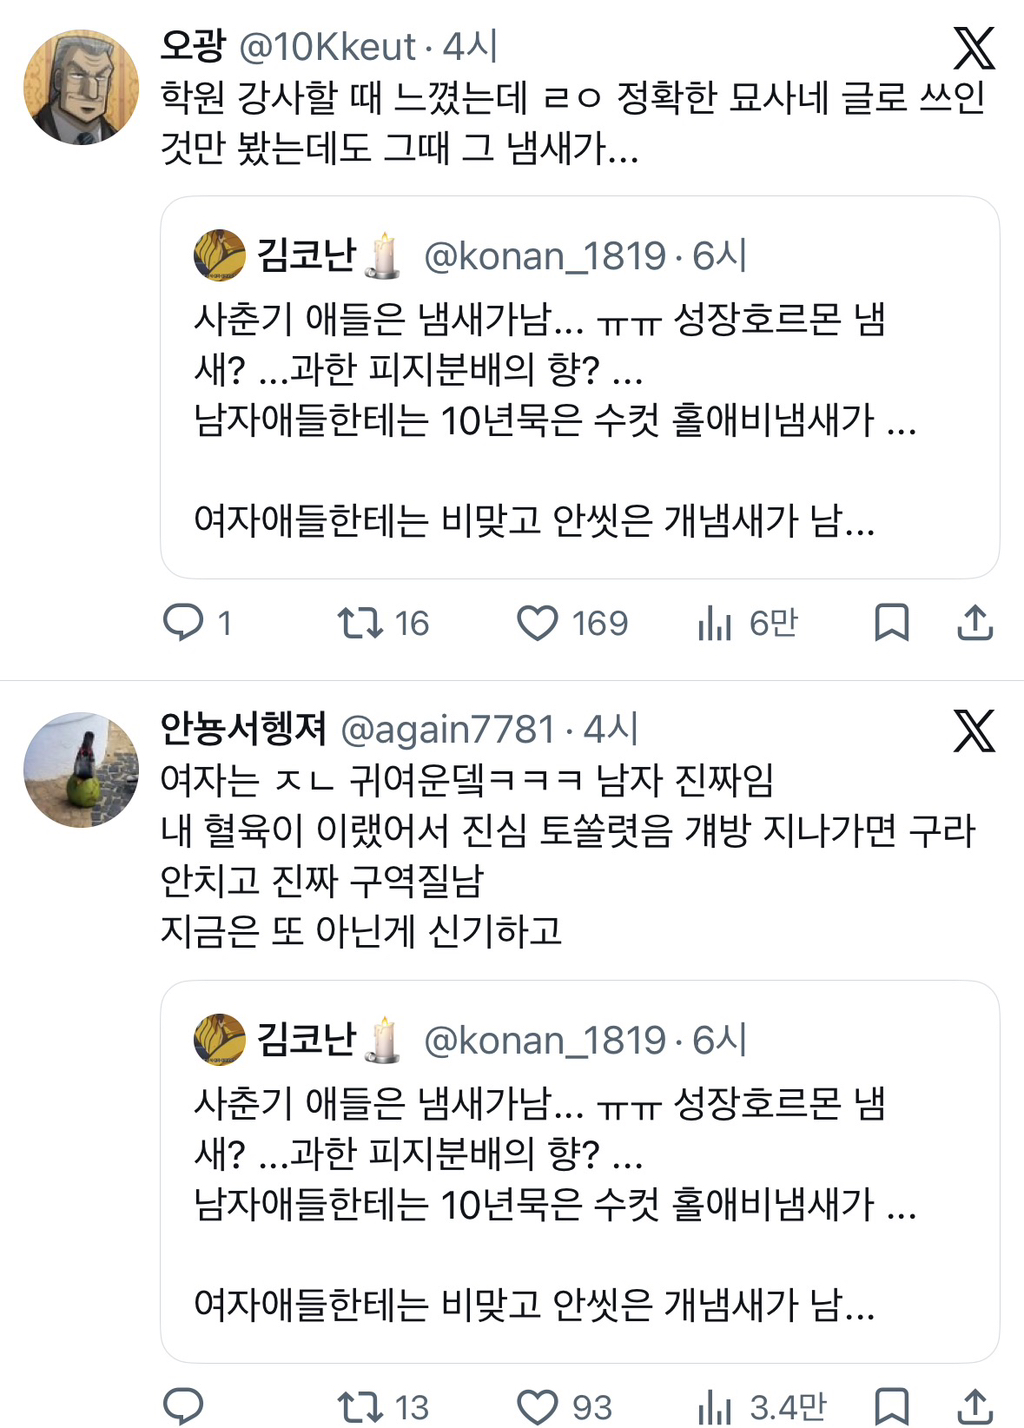View analytics showing 6만 views
1024x1428 pixels.
pos(715,623)
